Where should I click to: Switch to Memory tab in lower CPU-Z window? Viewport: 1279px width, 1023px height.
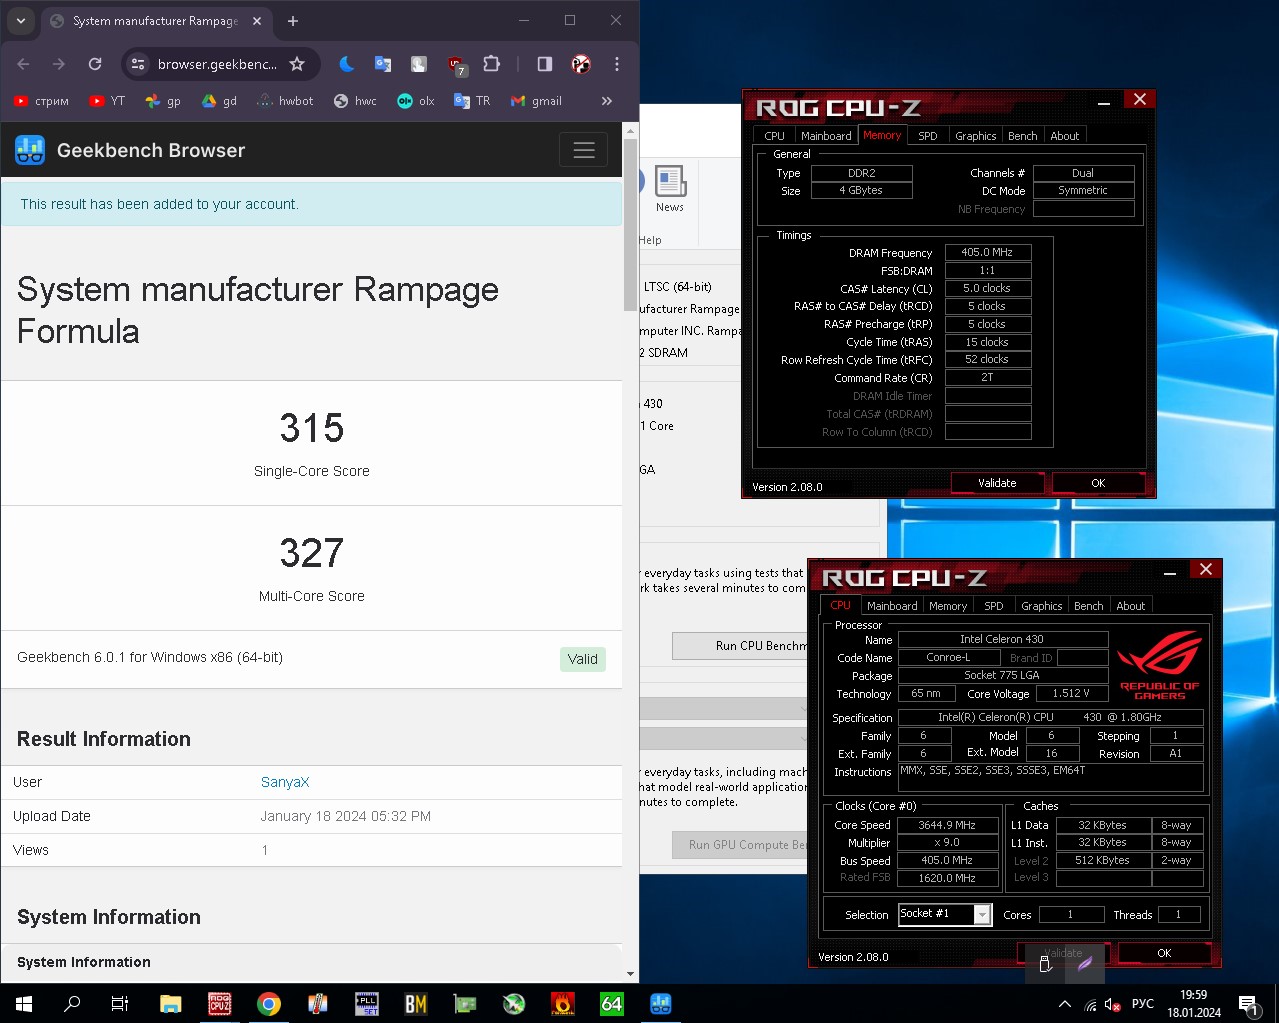point(948,606)
